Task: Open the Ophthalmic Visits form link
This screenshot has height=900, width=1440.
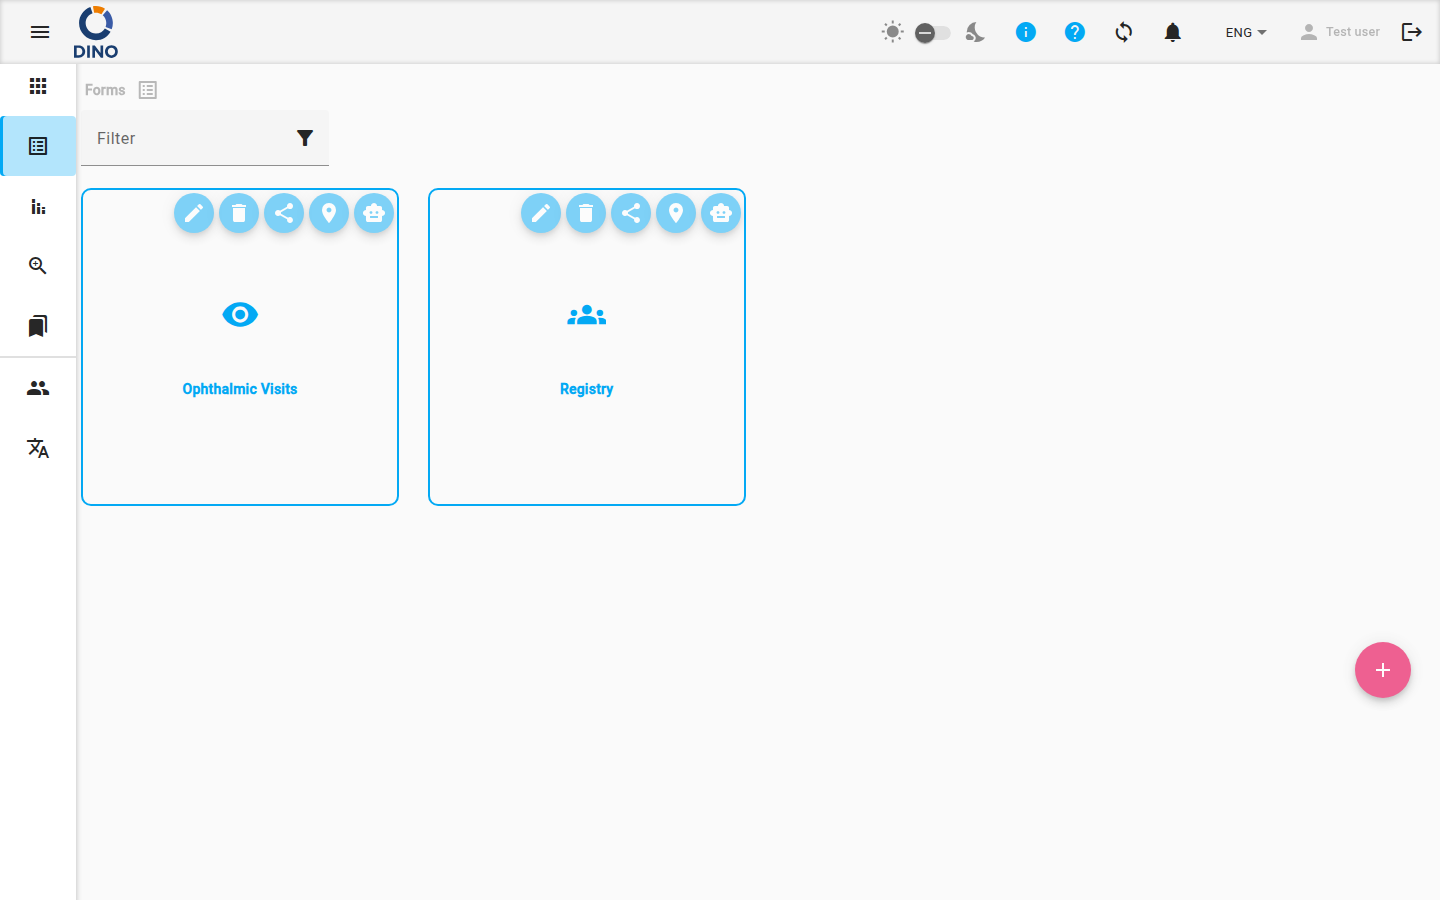Action: click(x=240, y=389)
